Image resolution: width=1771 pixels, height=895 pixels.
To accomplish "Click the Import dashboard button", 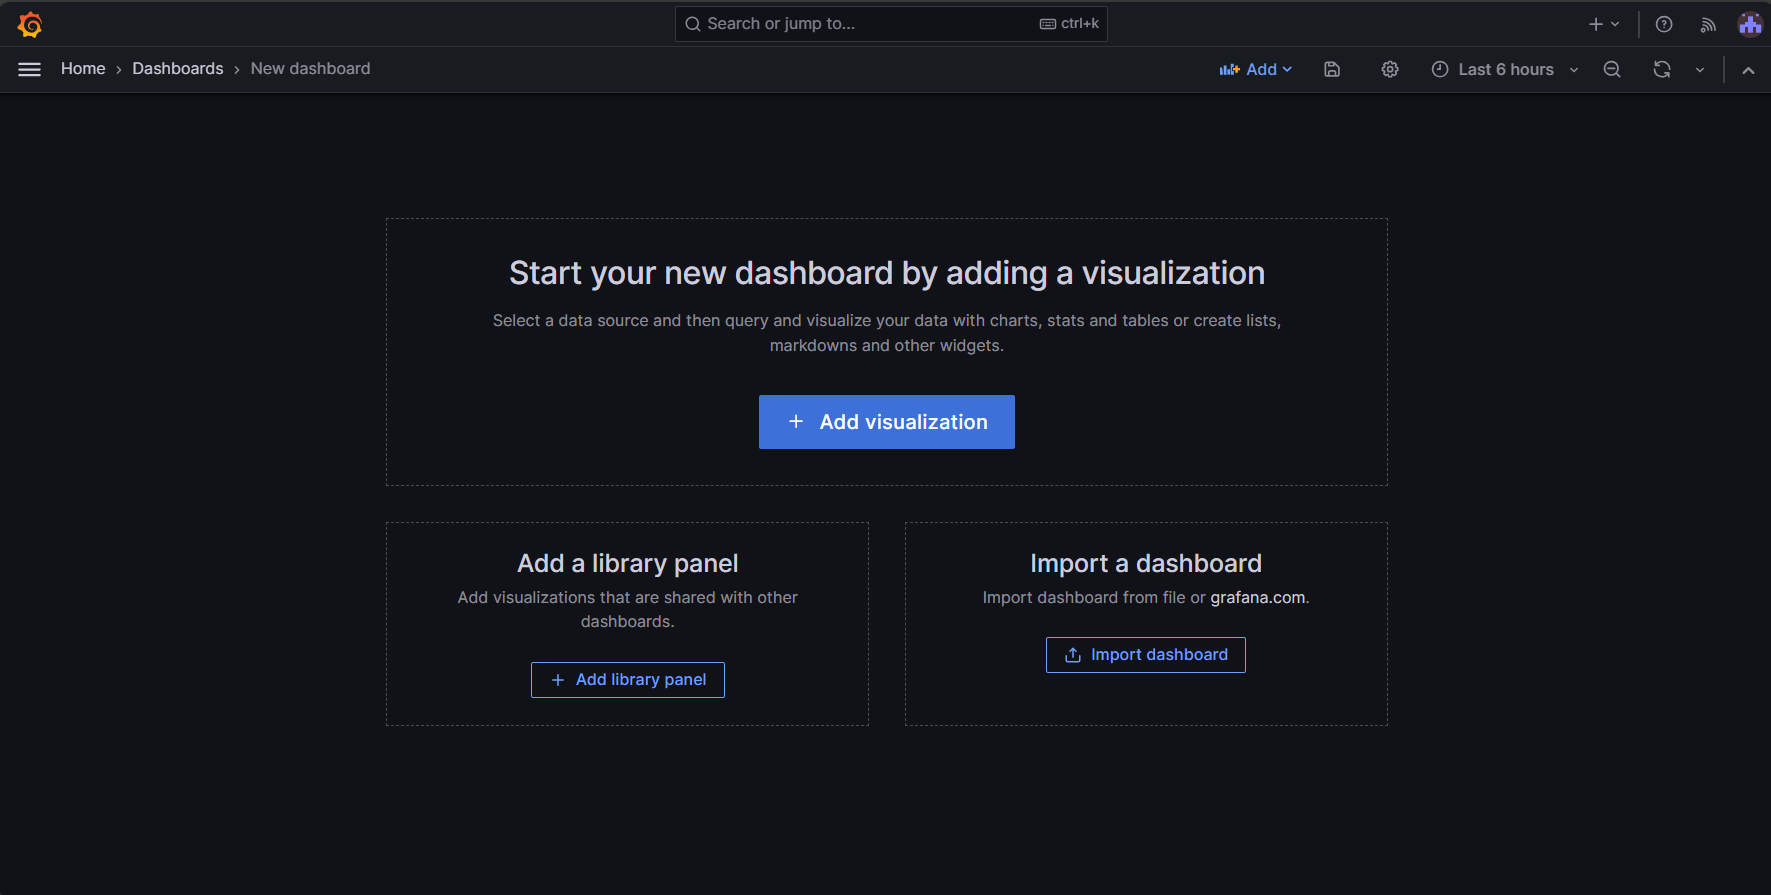I will tap(1146, 655).
